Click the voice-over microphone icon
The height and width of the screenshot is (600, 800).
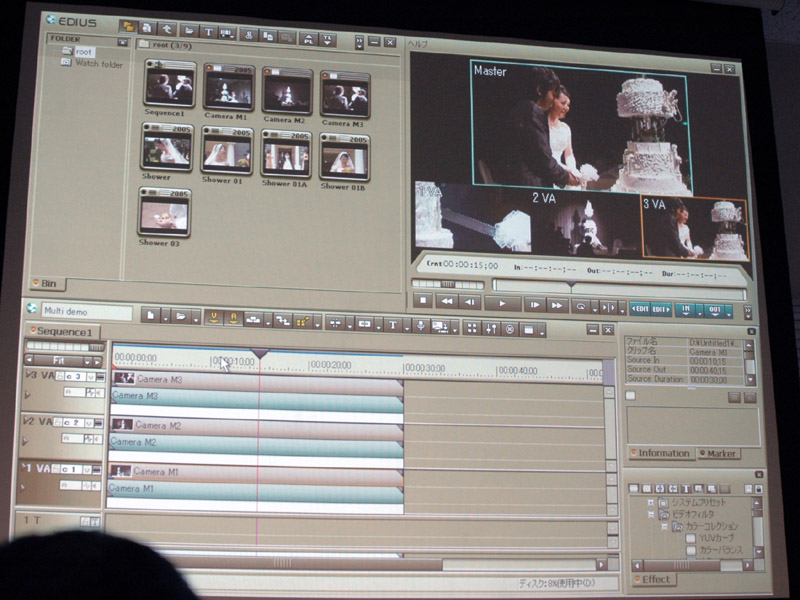(x=420, y=326)
